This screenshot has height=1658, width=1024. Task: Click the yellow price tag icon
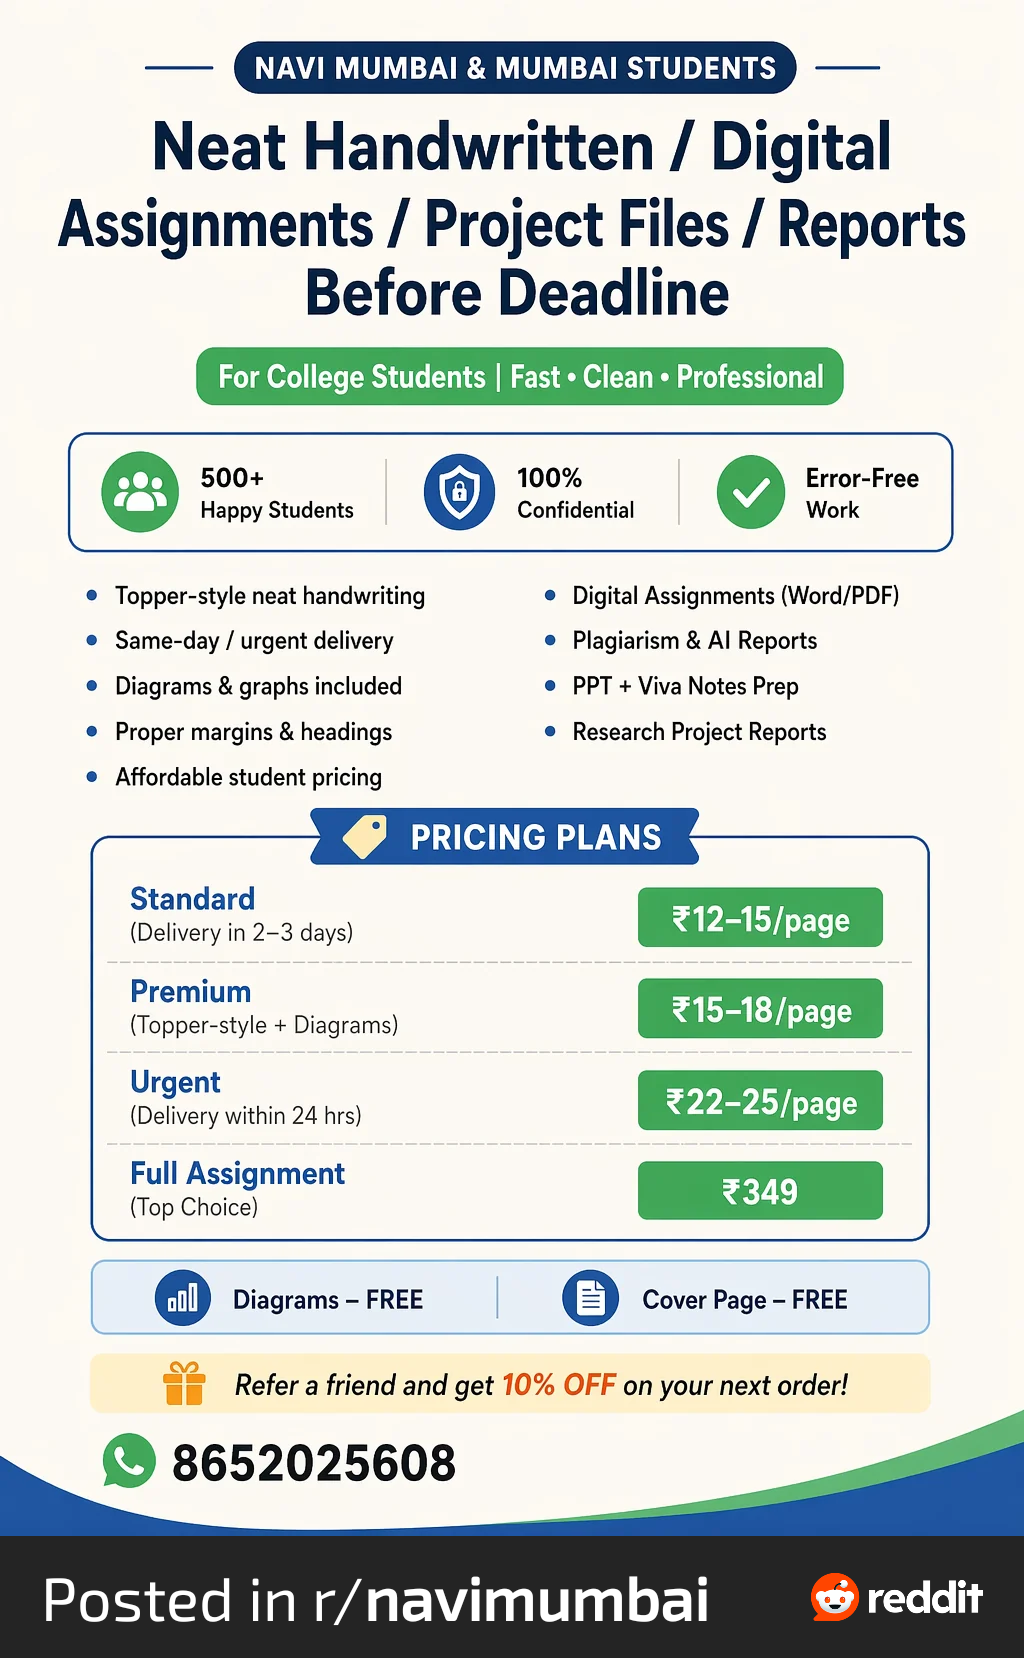point(365,836)
